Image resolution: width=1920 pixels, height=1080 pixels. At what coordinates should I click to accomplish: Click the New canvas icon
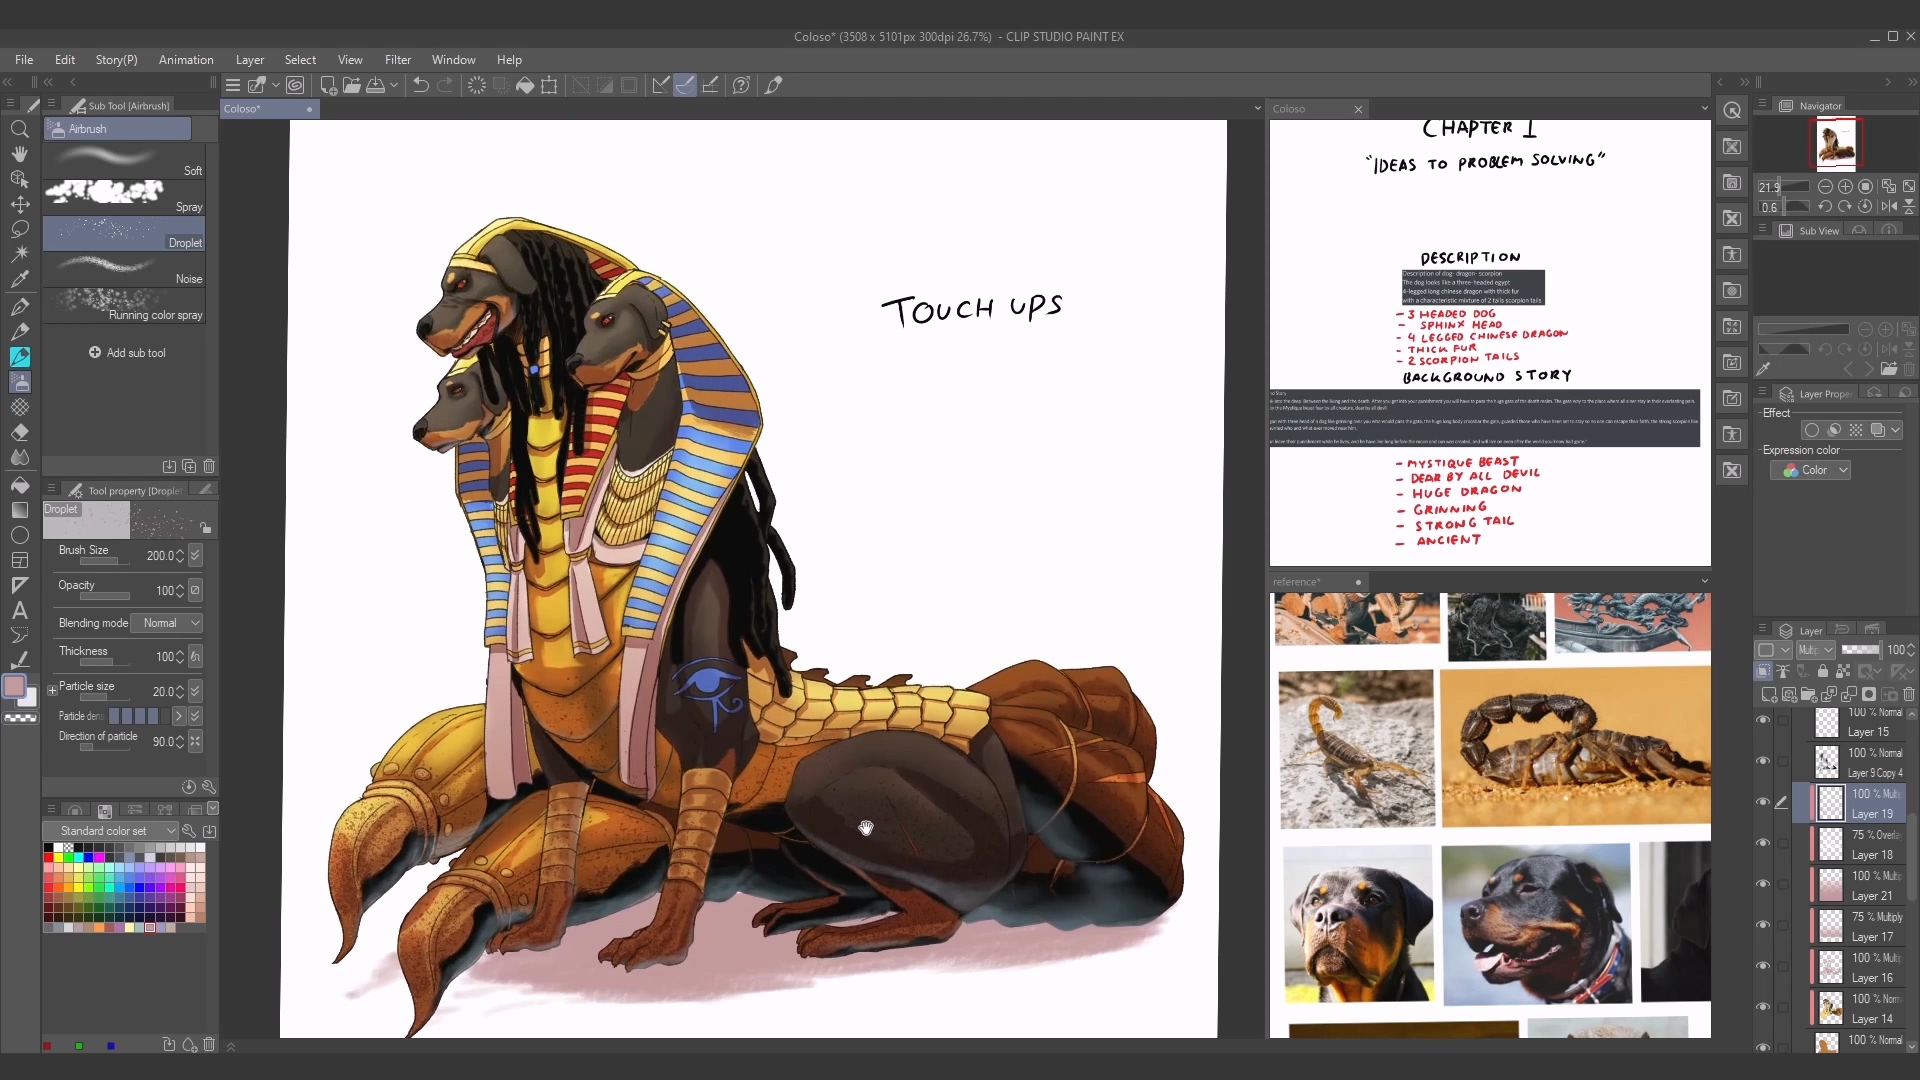pyautogui.click(x=328, y=85)
